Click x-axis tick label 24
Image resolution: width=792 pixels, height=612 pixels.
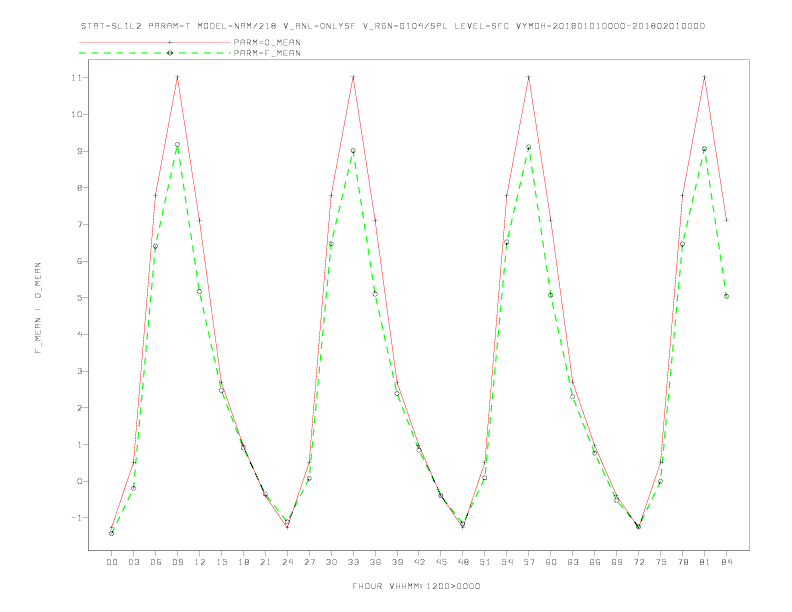[x=287, y=562]
